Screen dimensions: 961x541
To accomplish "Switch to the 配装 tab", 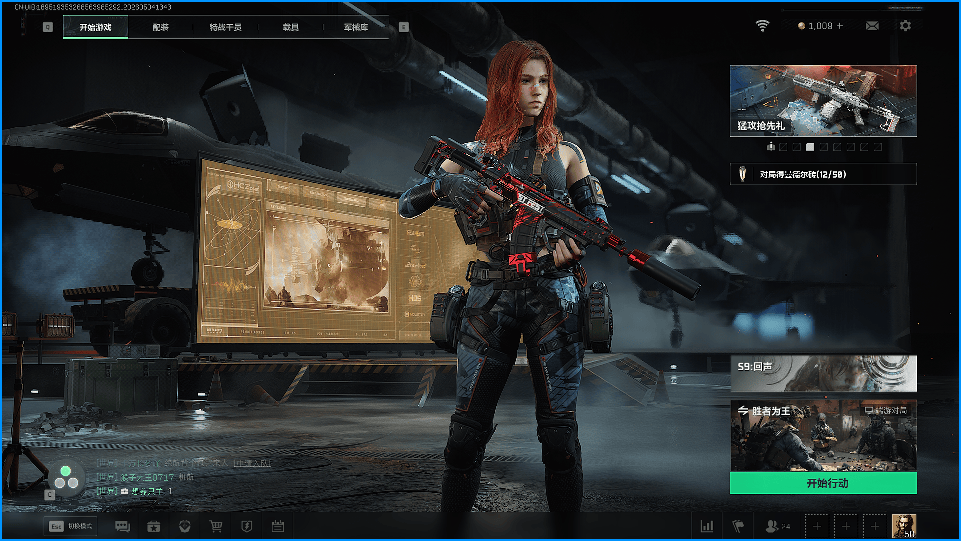I will pos(161,27).
